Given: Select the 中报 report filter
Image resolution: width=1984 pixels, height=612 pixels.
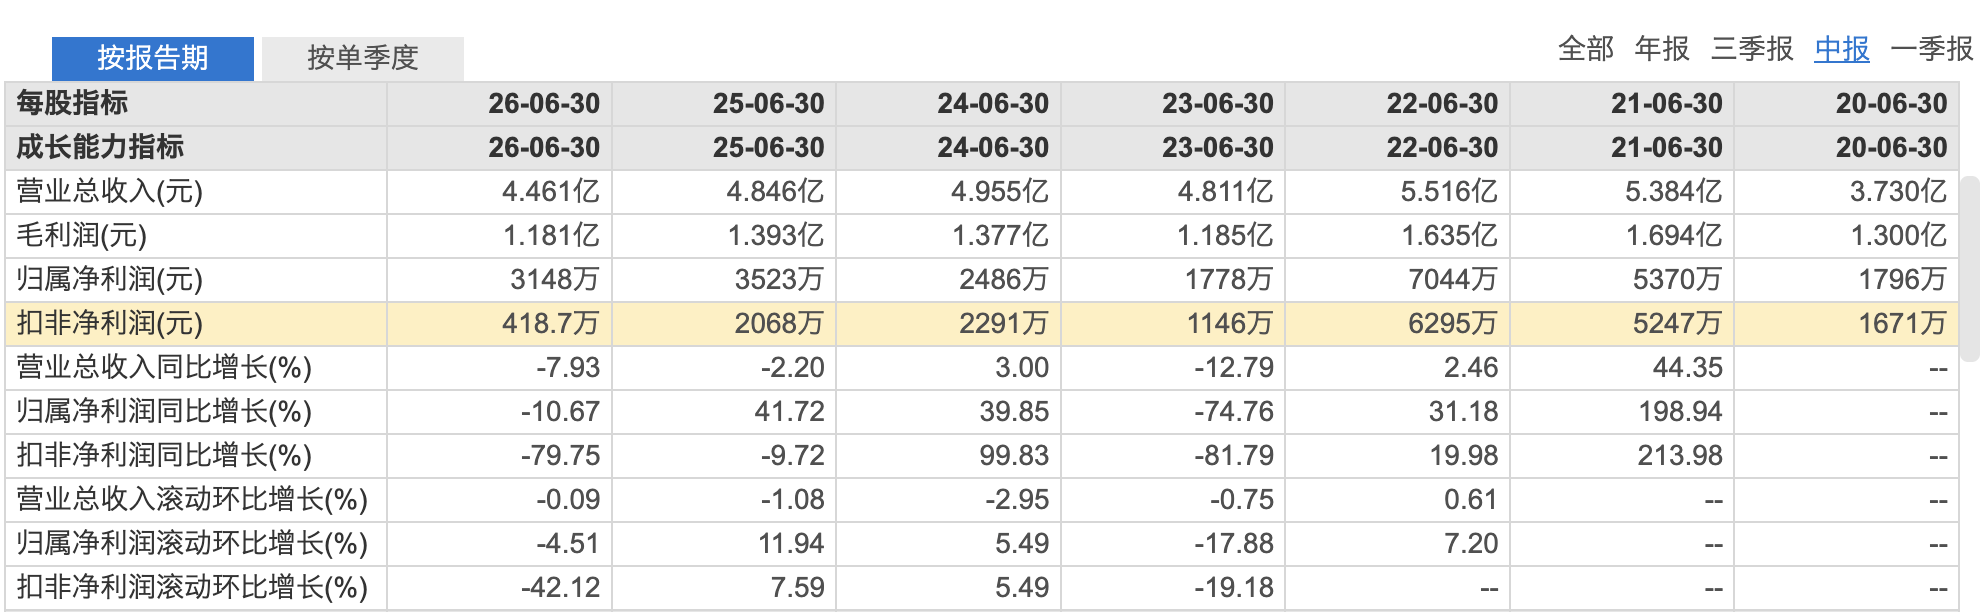Looking at the screenshot, I should 1842,49.
